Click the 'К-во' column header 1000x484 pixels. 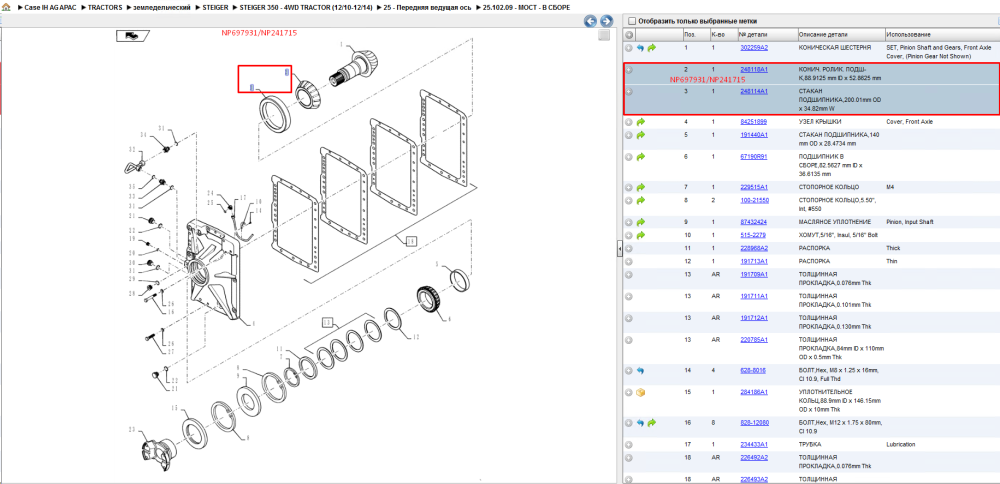(717, 34)
